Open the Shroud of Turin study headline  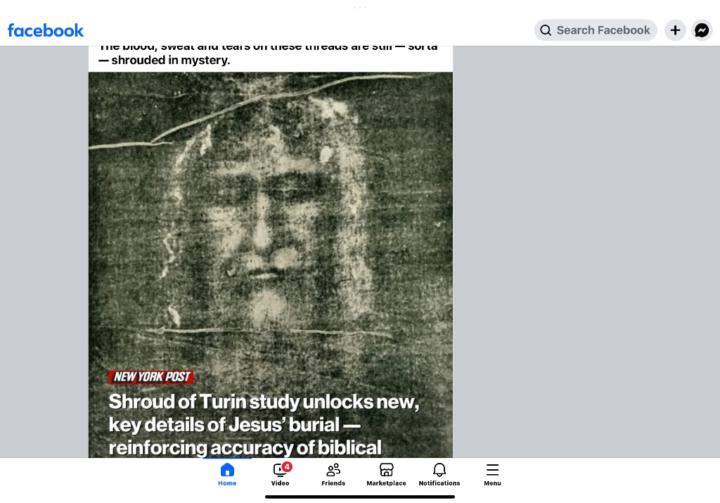(x=264, y=424)
